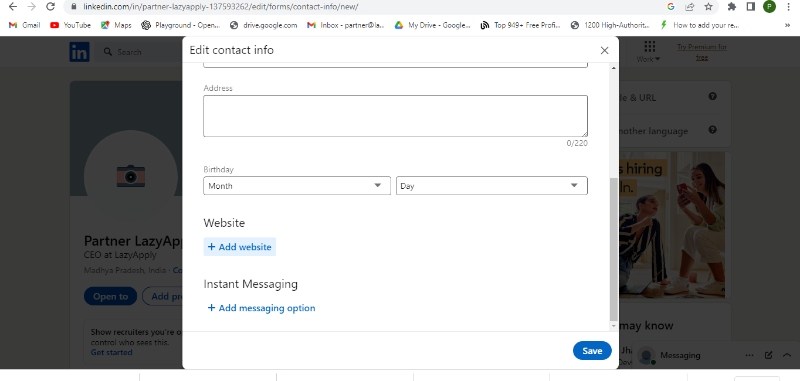Open My Drive - Google bookmark

[433, 25]
